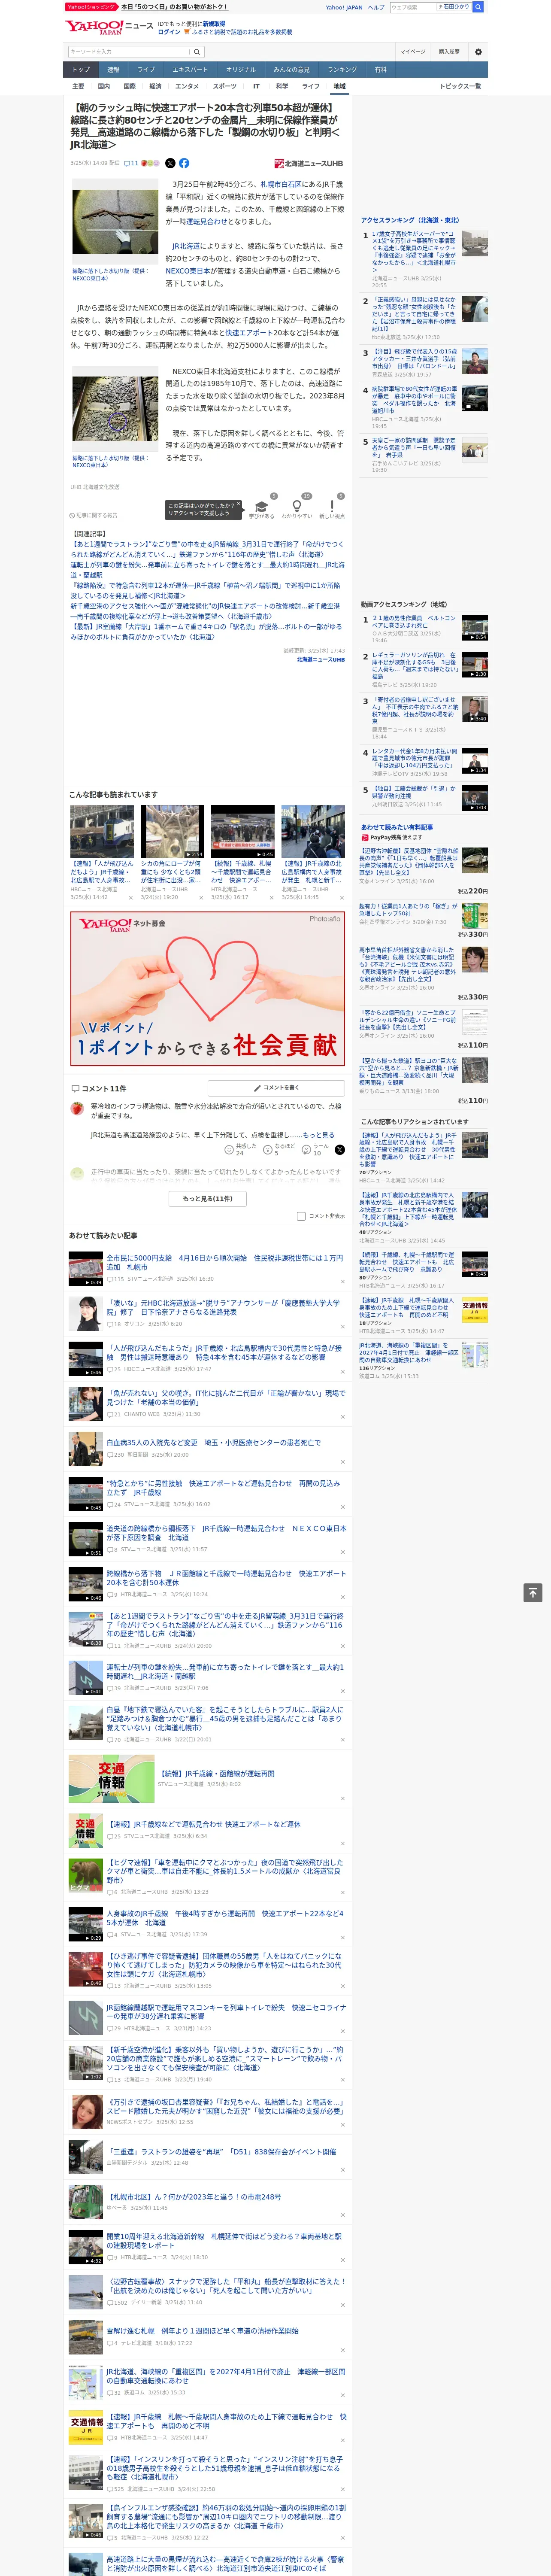Click the コメントを書く pencil button

coord(277,1087)
